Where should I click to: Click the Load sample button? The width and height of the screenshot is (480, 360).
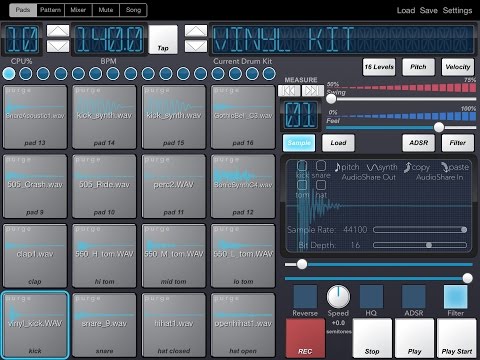(338, 143)
